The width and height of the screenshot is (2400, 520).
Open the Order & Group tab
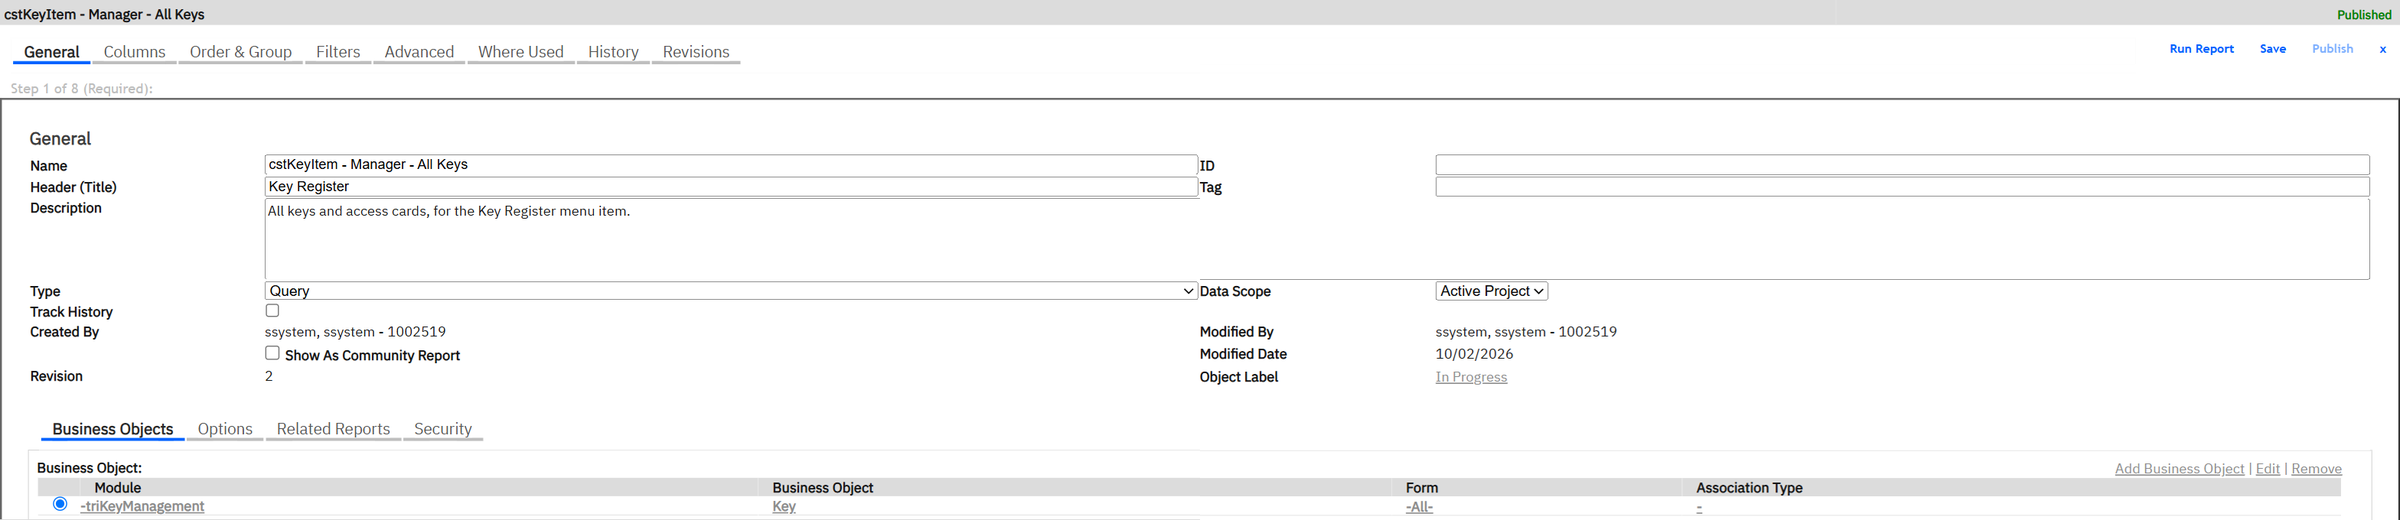(241, 52)
